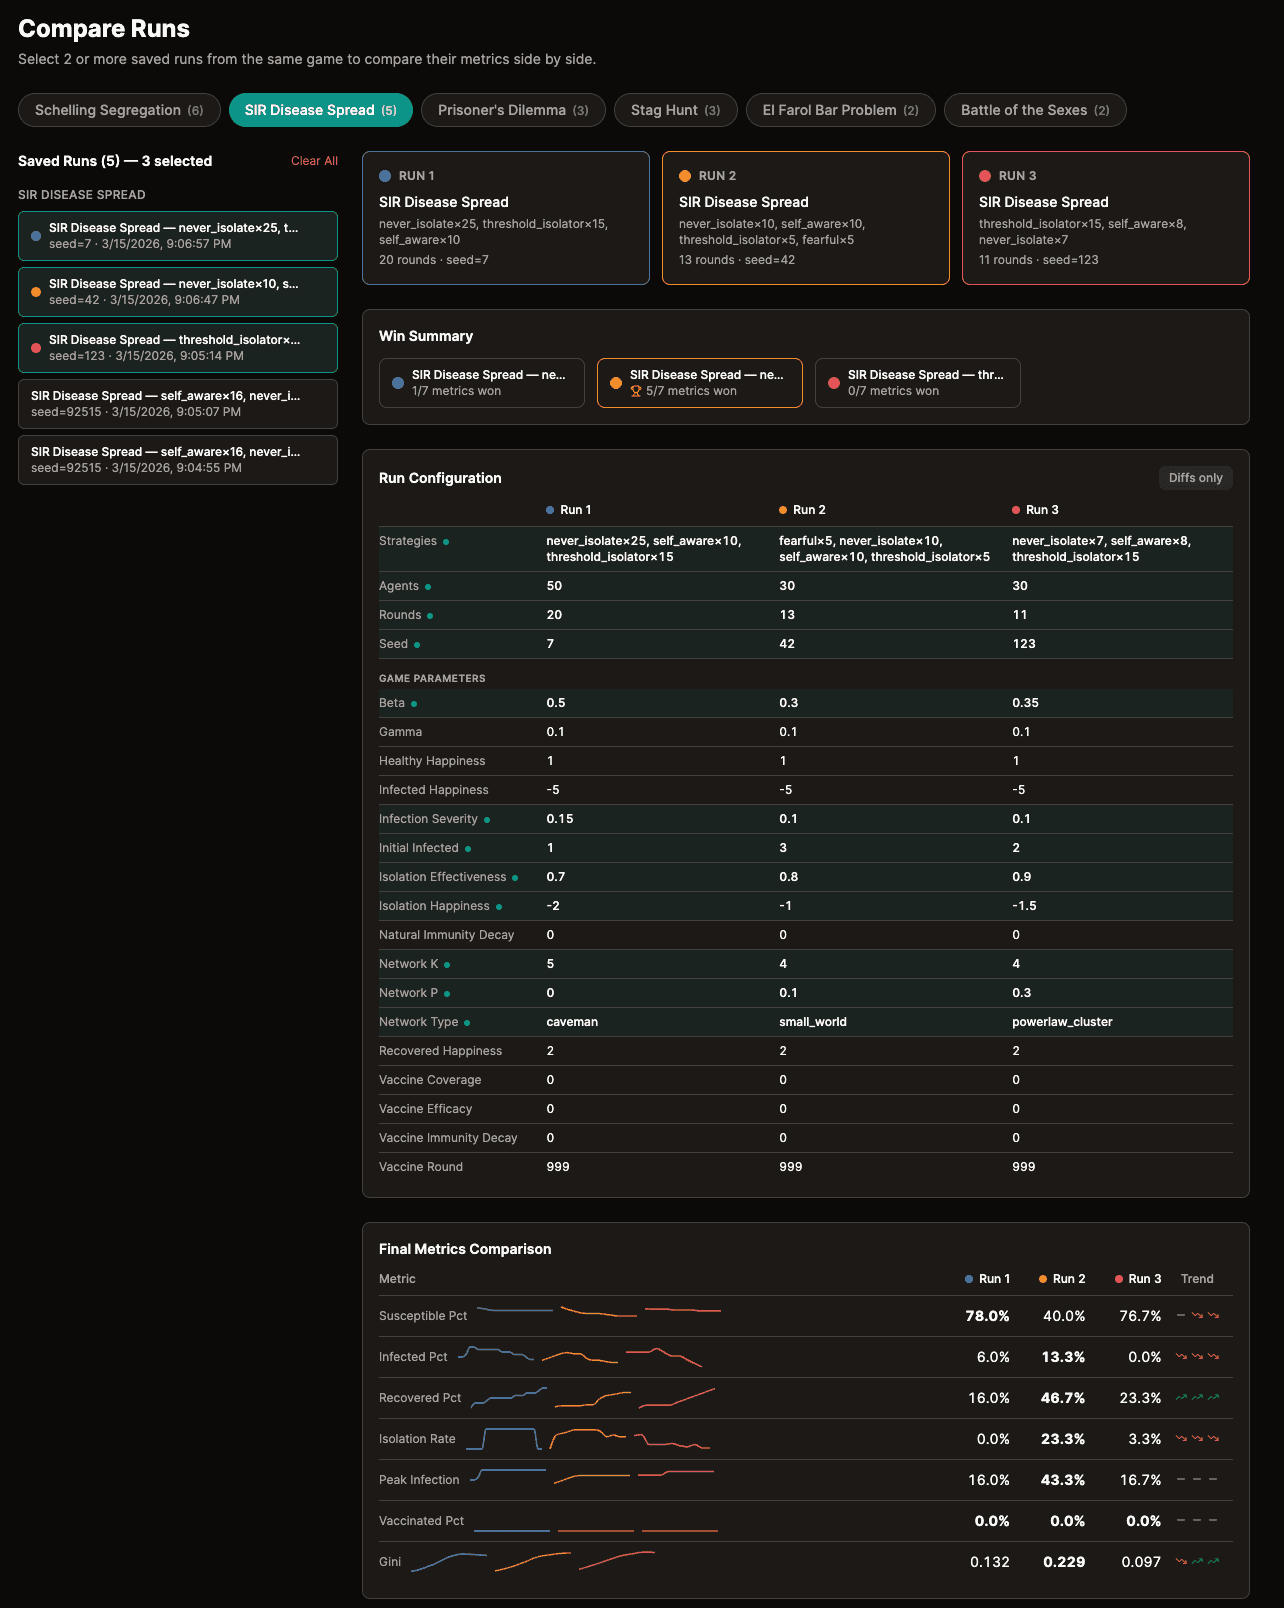
Task: Toggle the Diffs only button
Action: [x=1195, y=478]
